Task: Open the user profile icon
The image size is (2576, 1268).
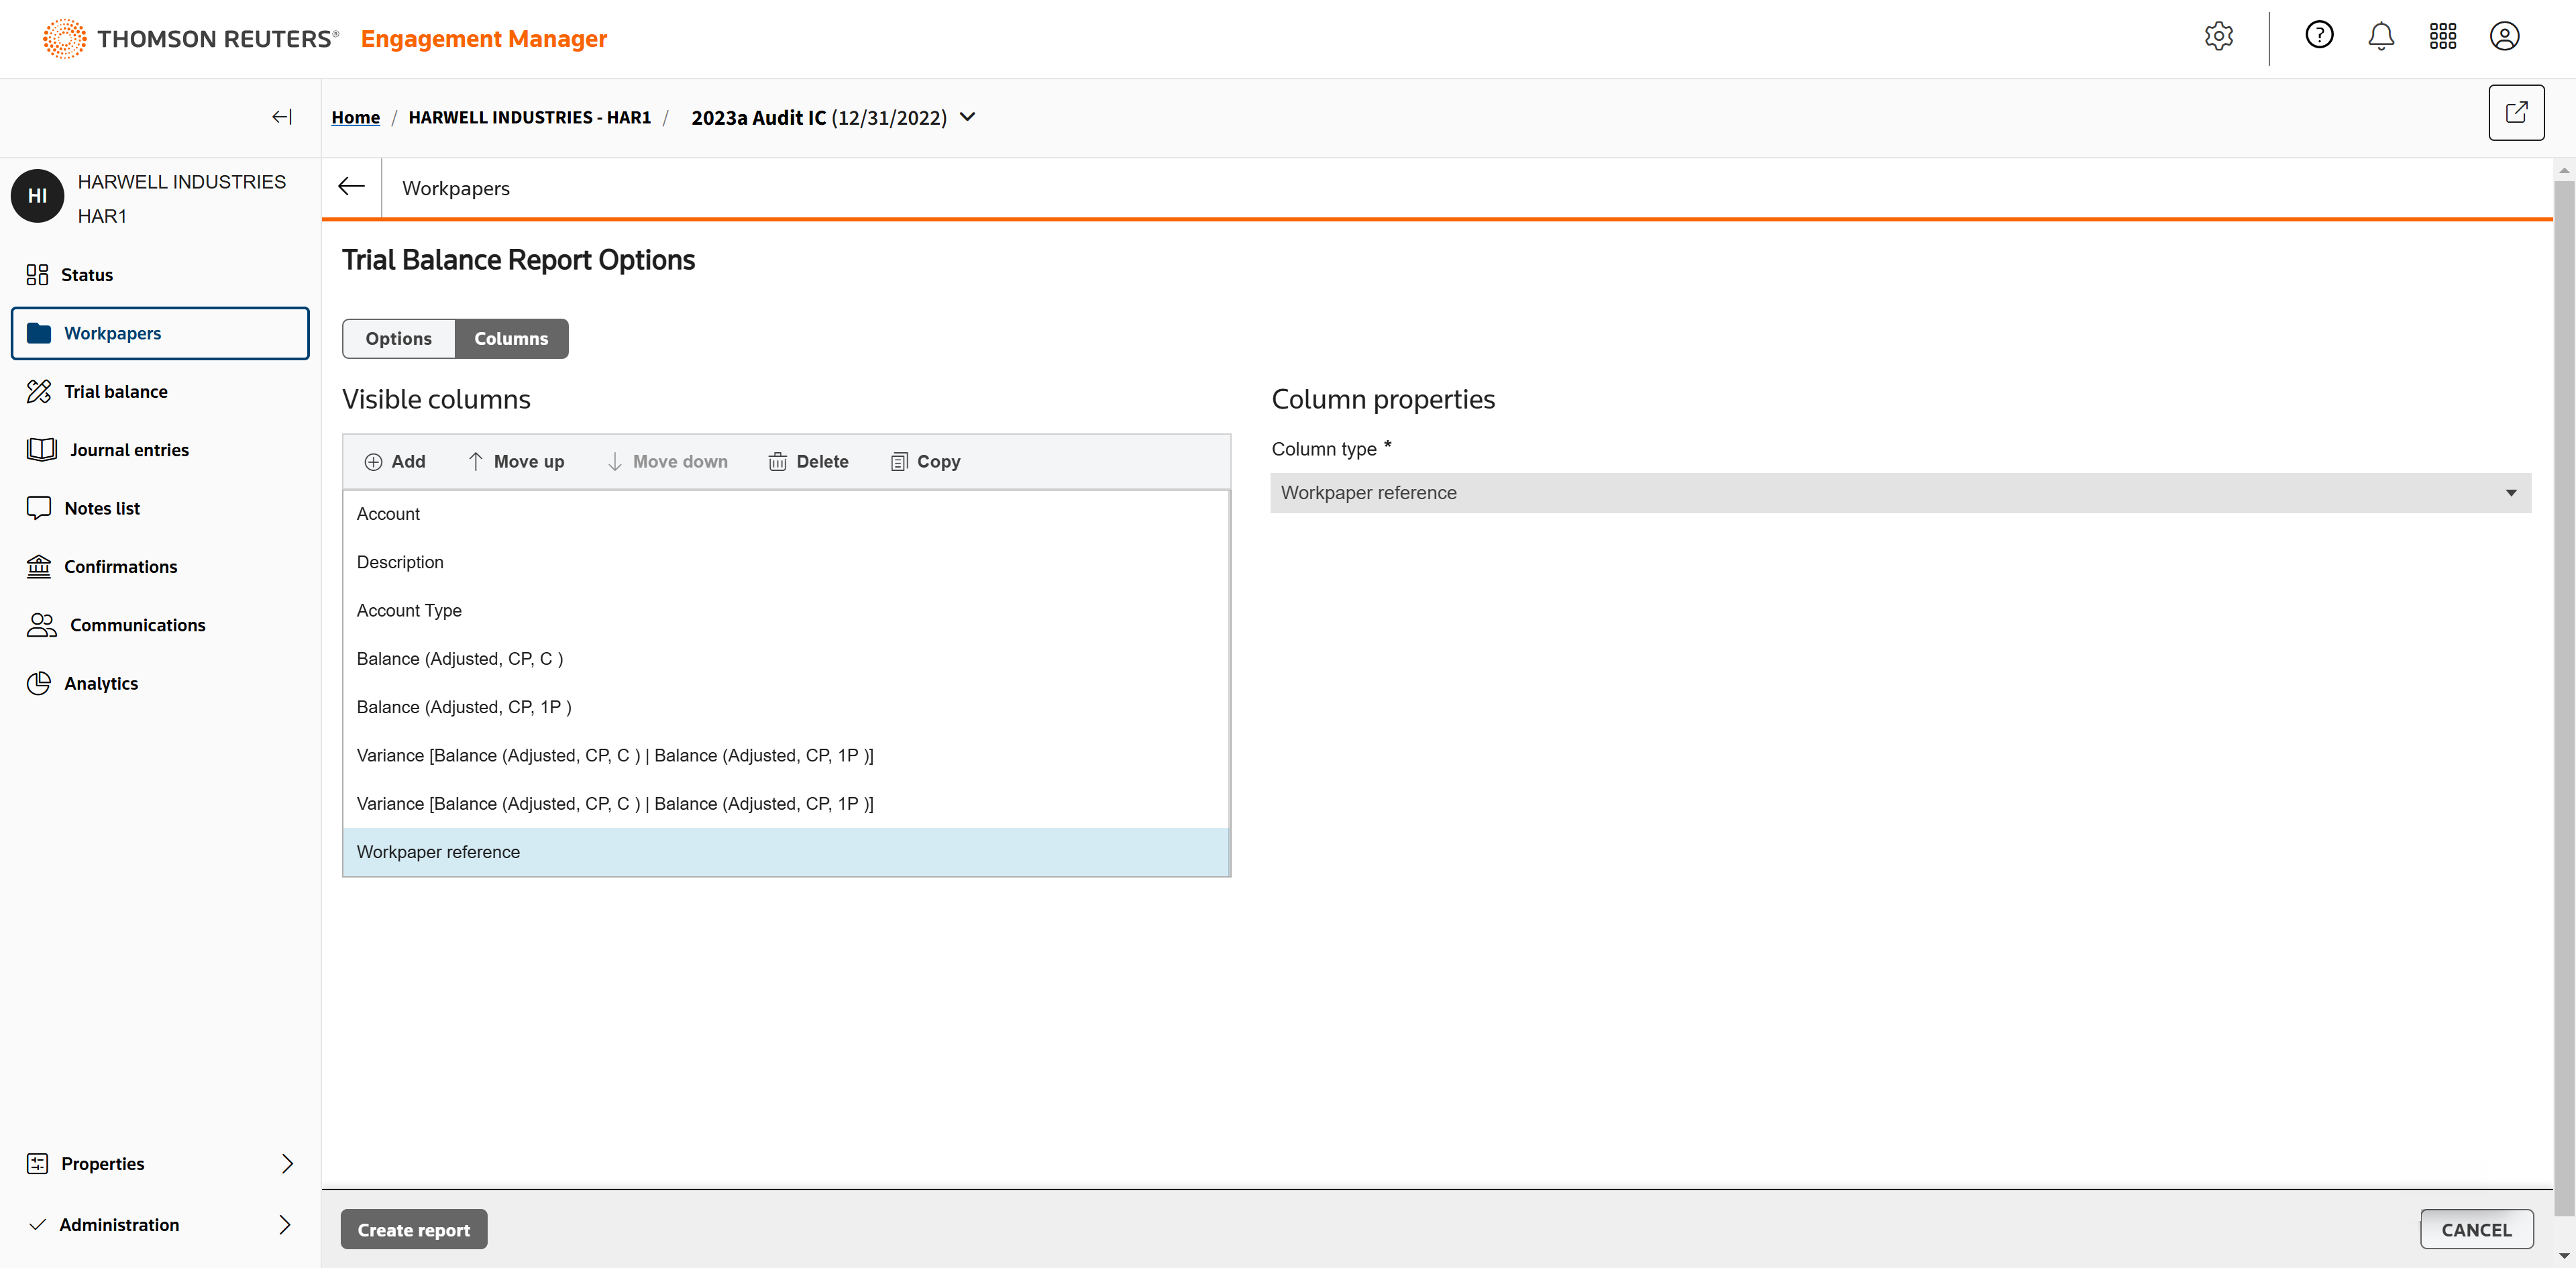Action: pos(2504,36)
